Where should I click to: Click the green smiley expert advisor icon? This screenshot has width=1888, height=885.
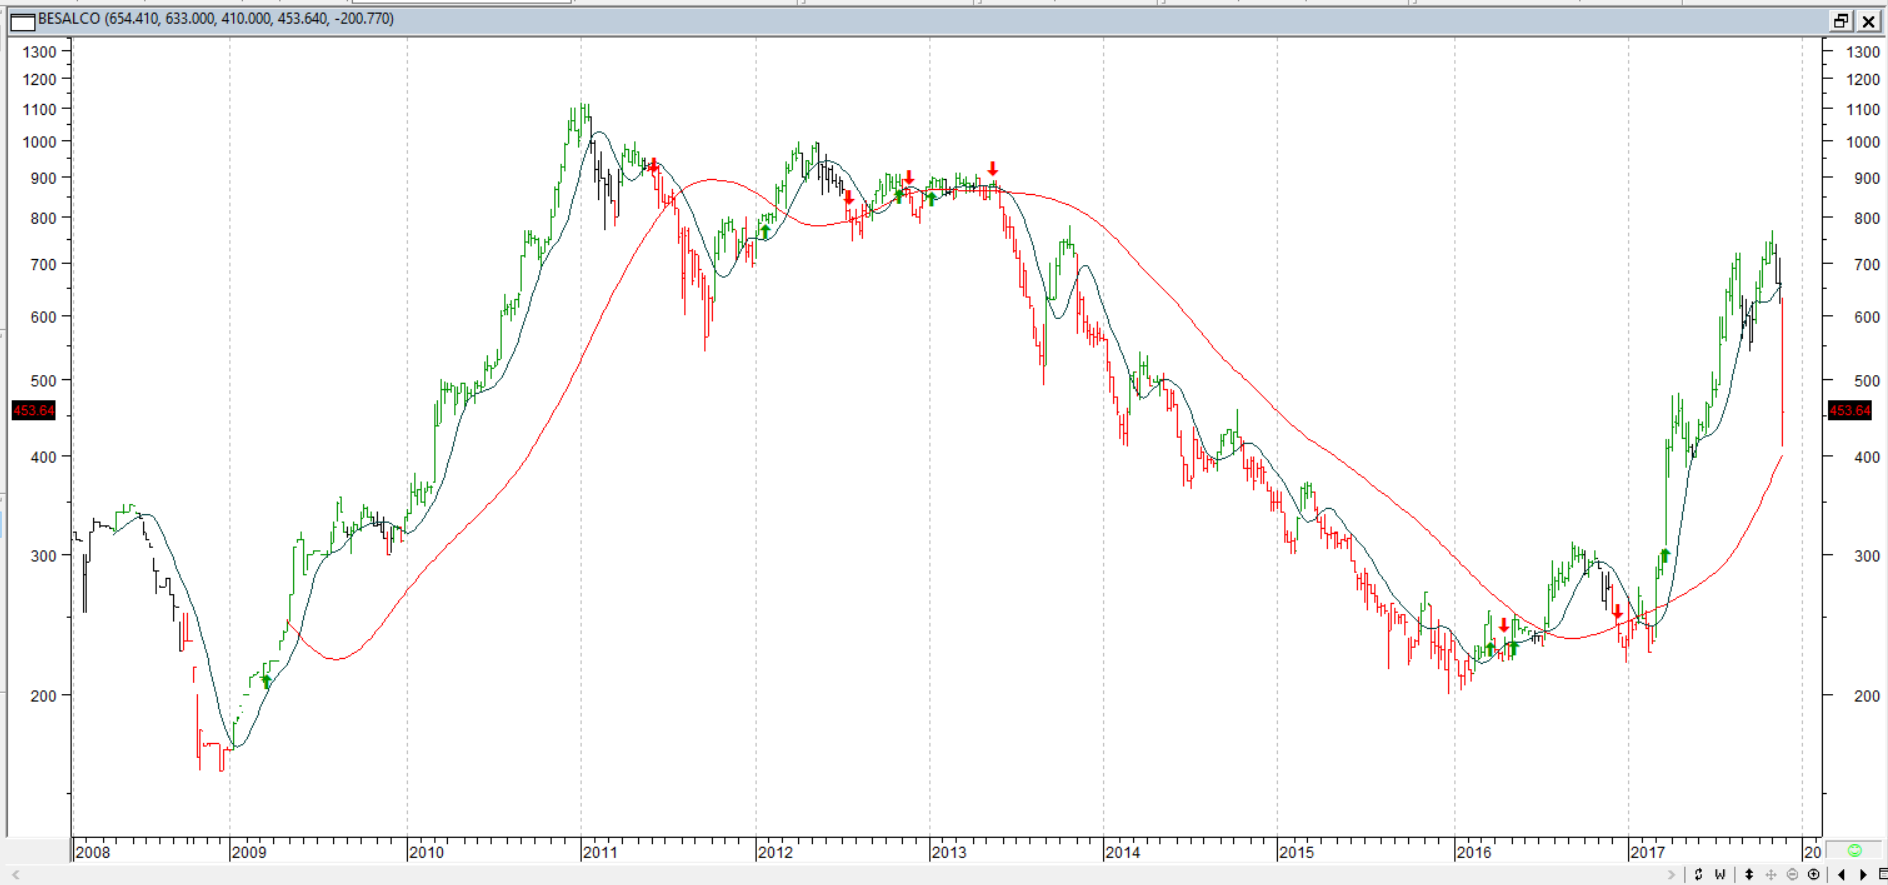pos(1854,851)
